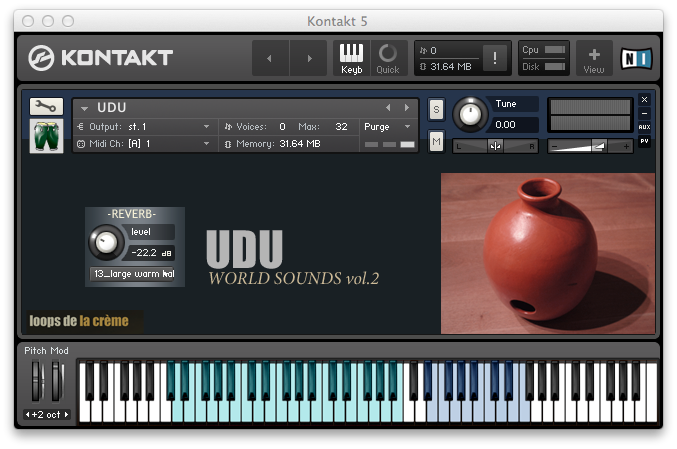Toggle the Keyb on-screen keyboard button
This screenshot has width=677, height=449.
(x=351, y=58)
